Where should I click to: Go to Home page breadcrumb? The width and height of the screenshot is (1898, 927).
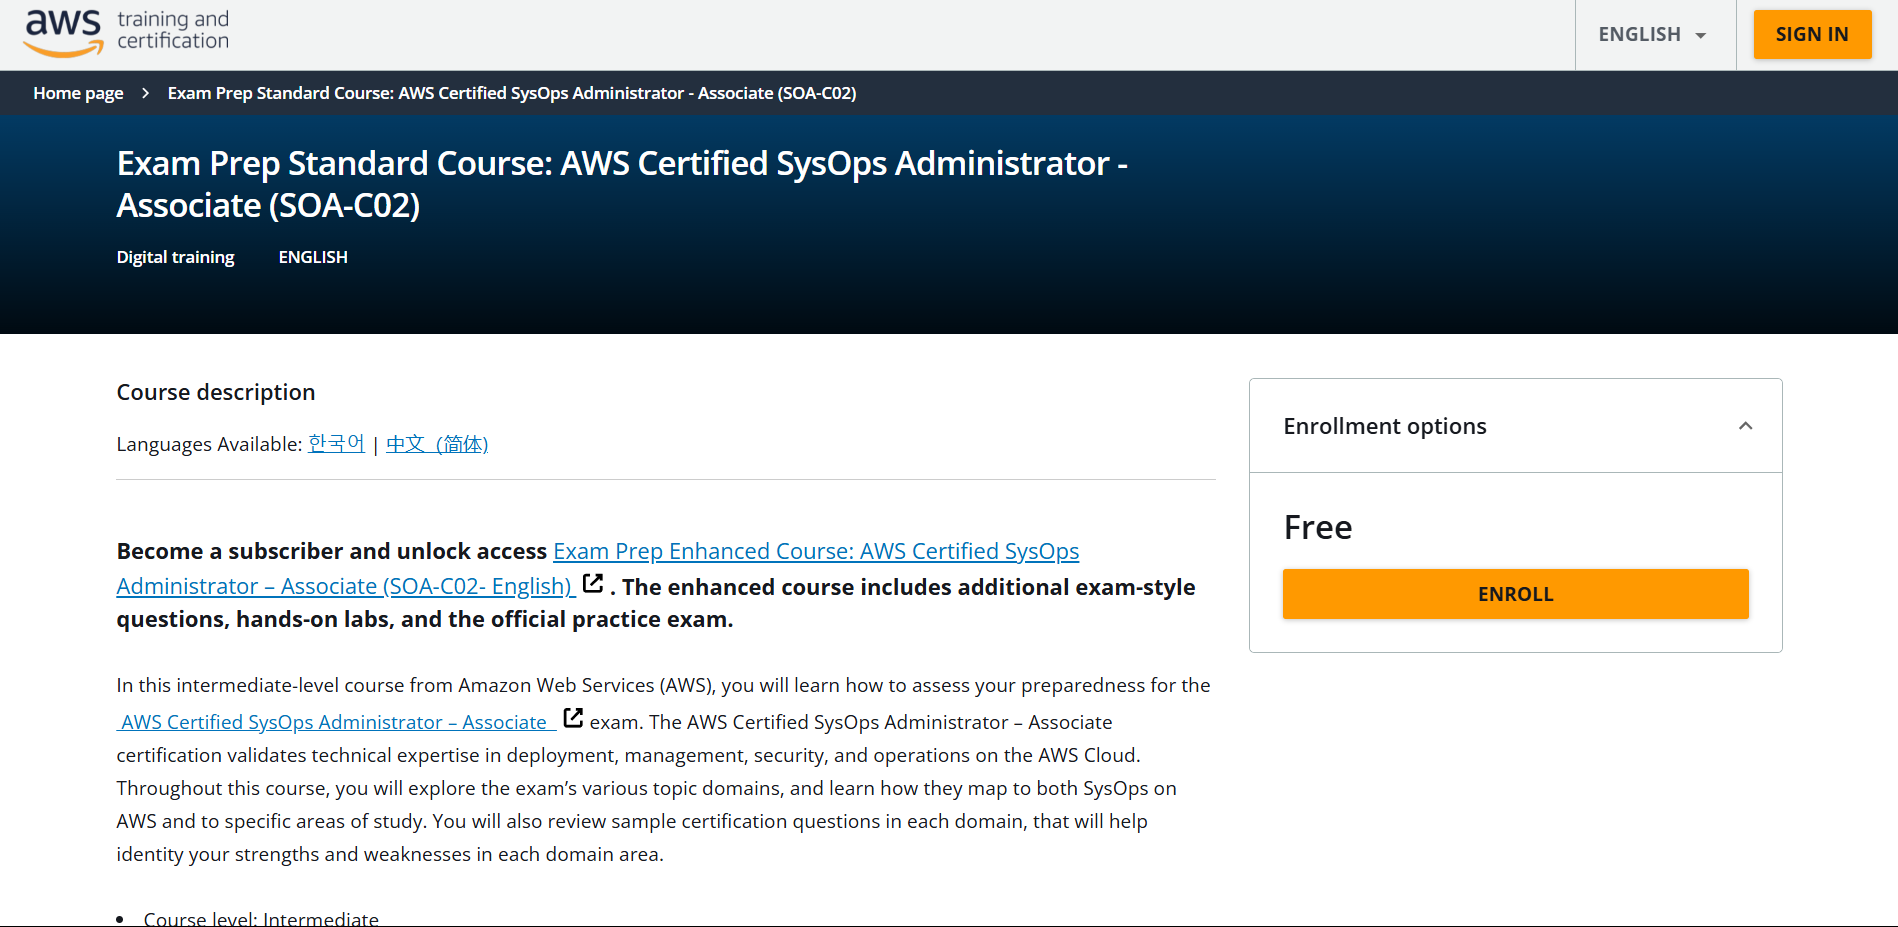coord(78,93)
